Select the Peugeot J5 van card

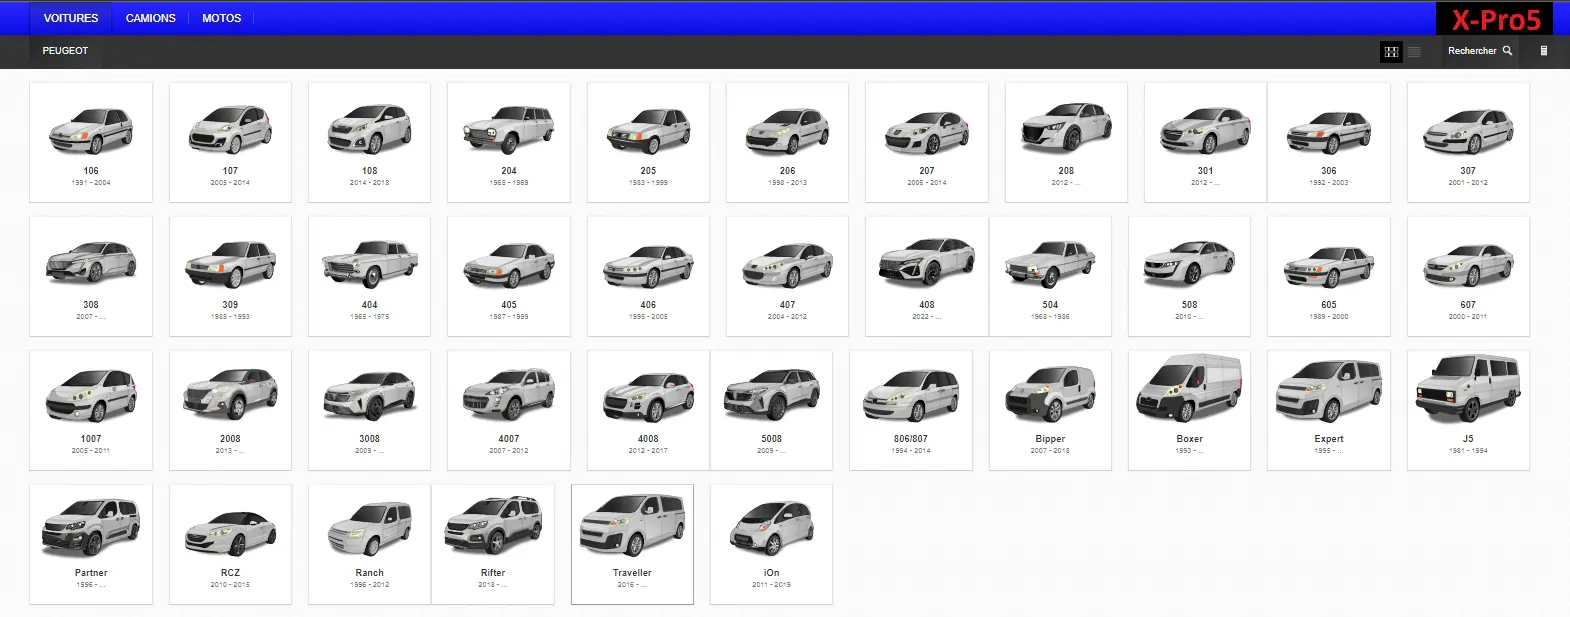pyautogui.click(x=1468, y=410)
